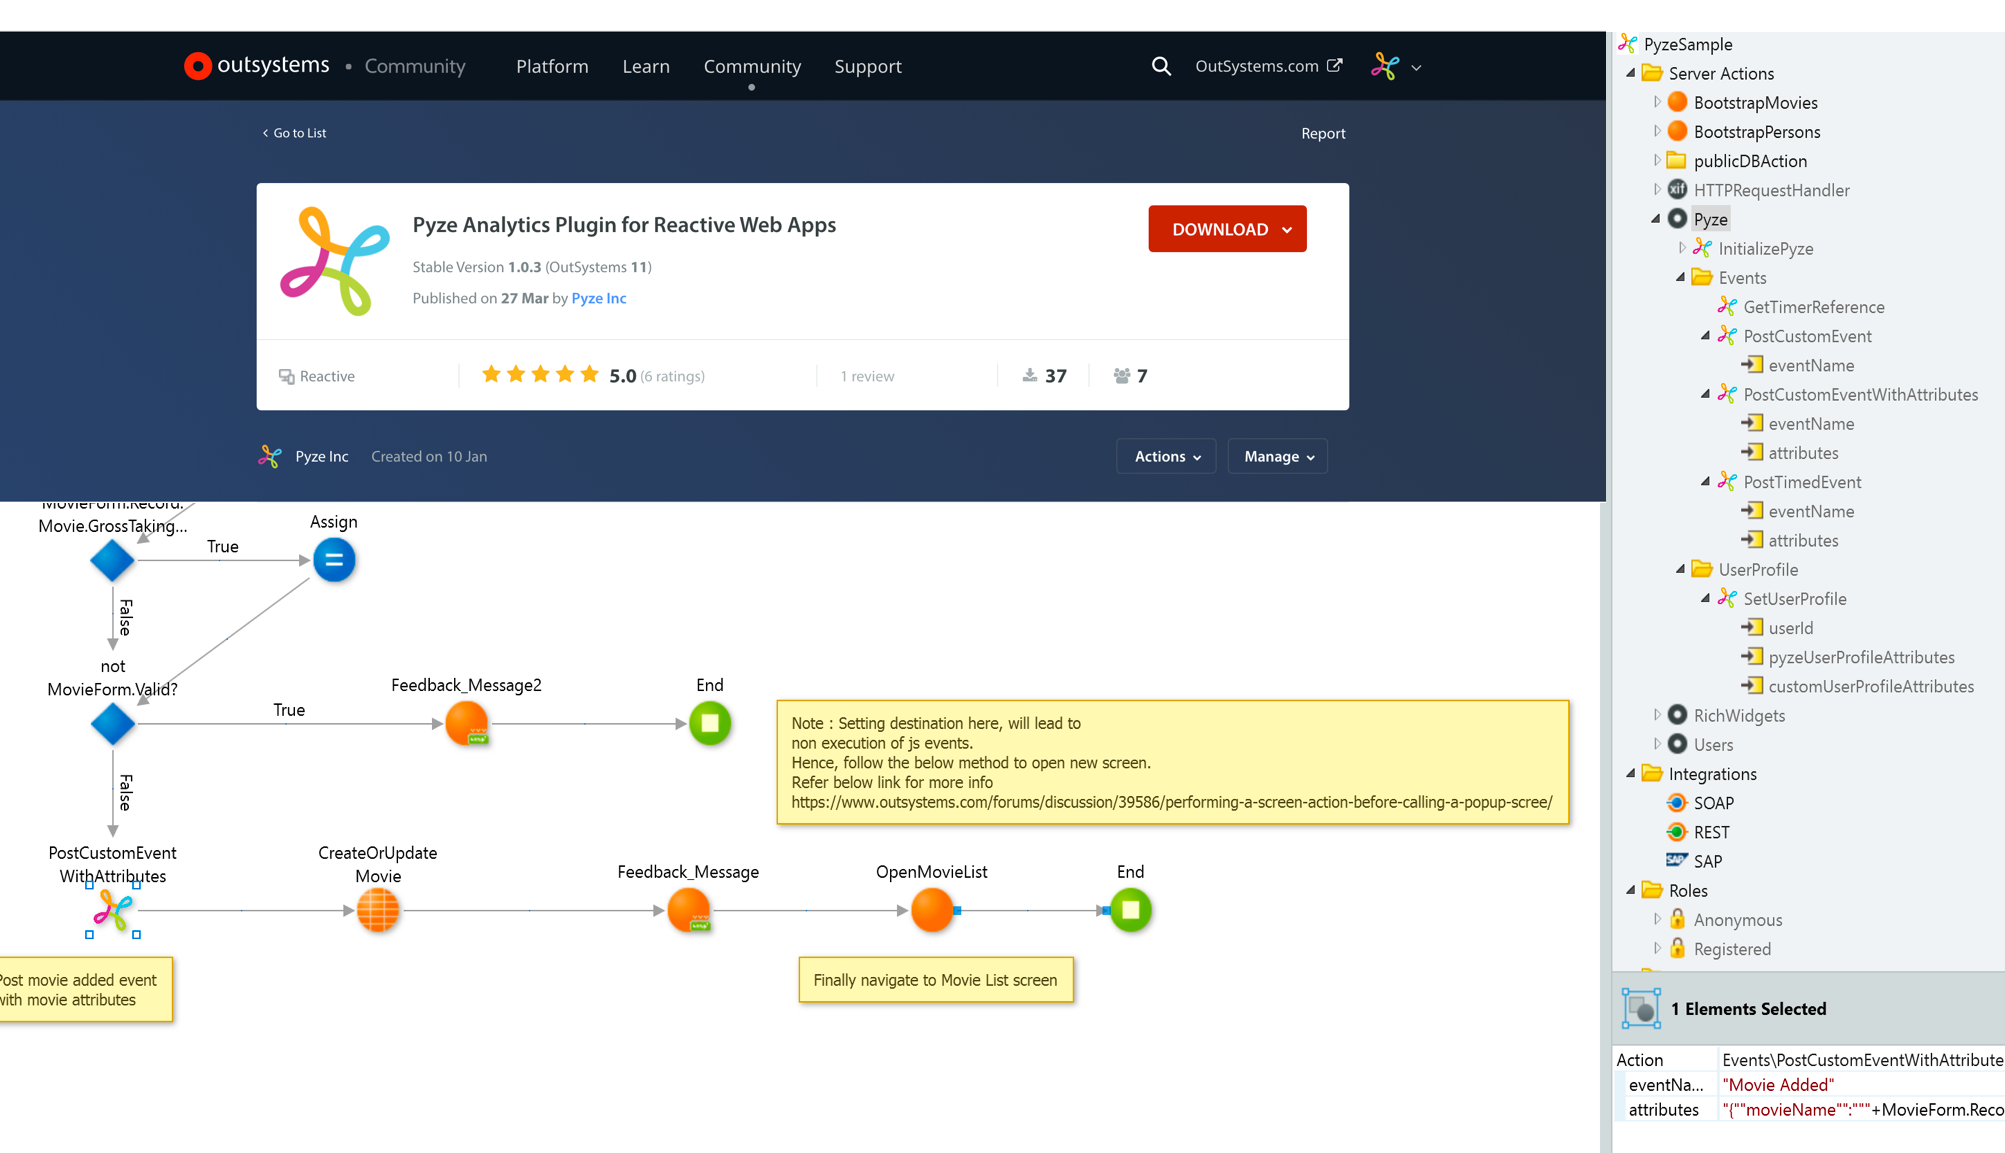
Task: Open the Support menu
Action: [x=868, y=66]
